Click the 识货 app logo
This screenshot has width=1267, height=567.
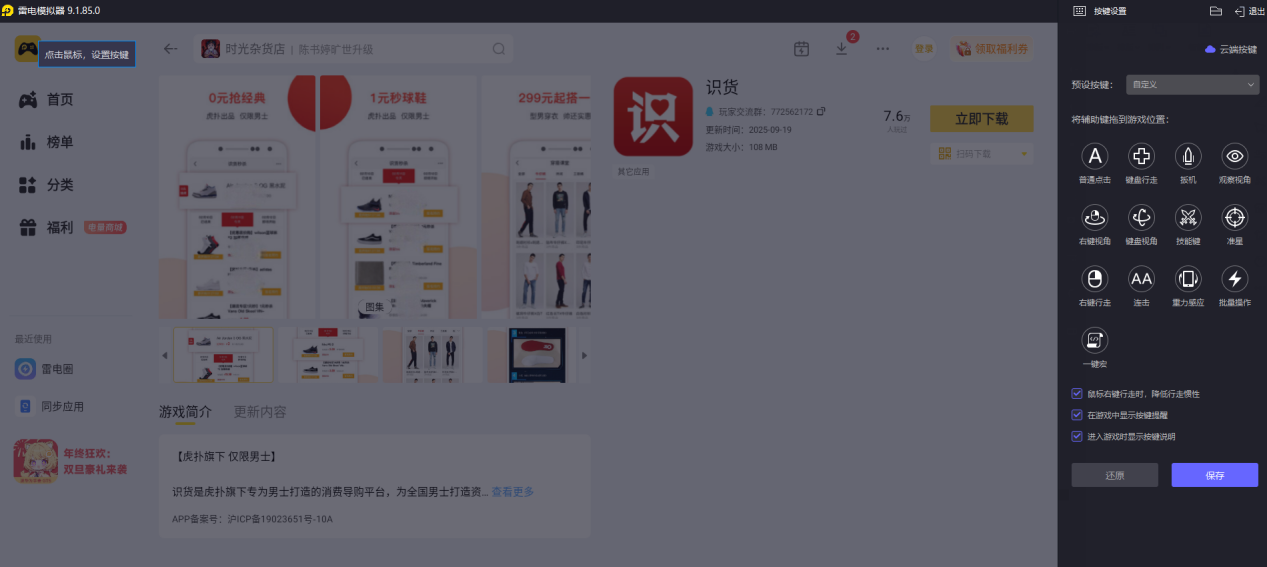[x=653, y=117]
